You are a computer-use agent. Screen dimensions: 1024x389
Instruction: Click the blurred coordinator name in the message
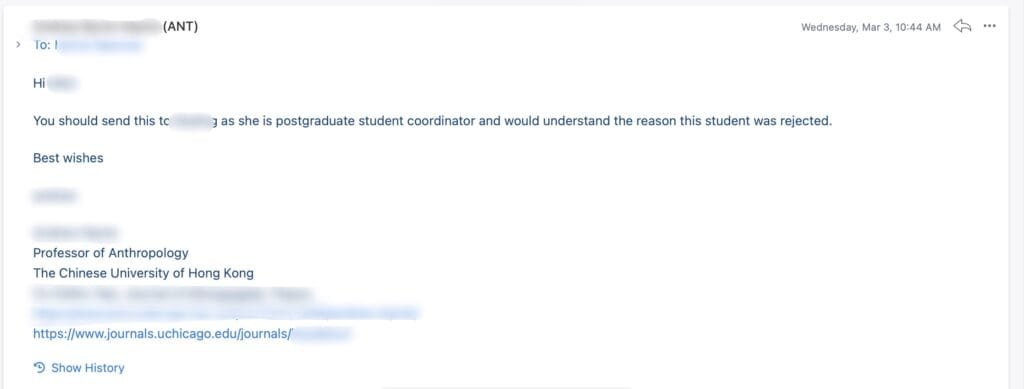tap(193, 121)
